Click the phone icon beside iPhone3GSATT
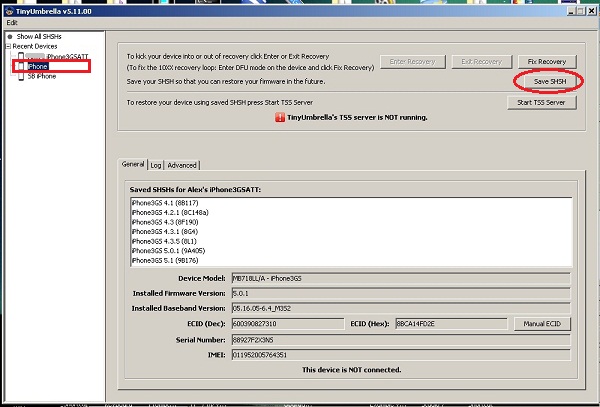Viewport: 600px width, 407px height. tap(21, 56)
